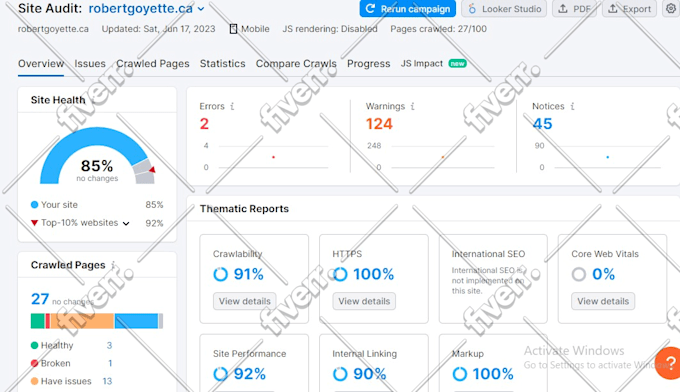The height and width of the screenshot is (392, 680).
Task: Click the HTTPS 100% progress ring
Action: tap(340, 274)
